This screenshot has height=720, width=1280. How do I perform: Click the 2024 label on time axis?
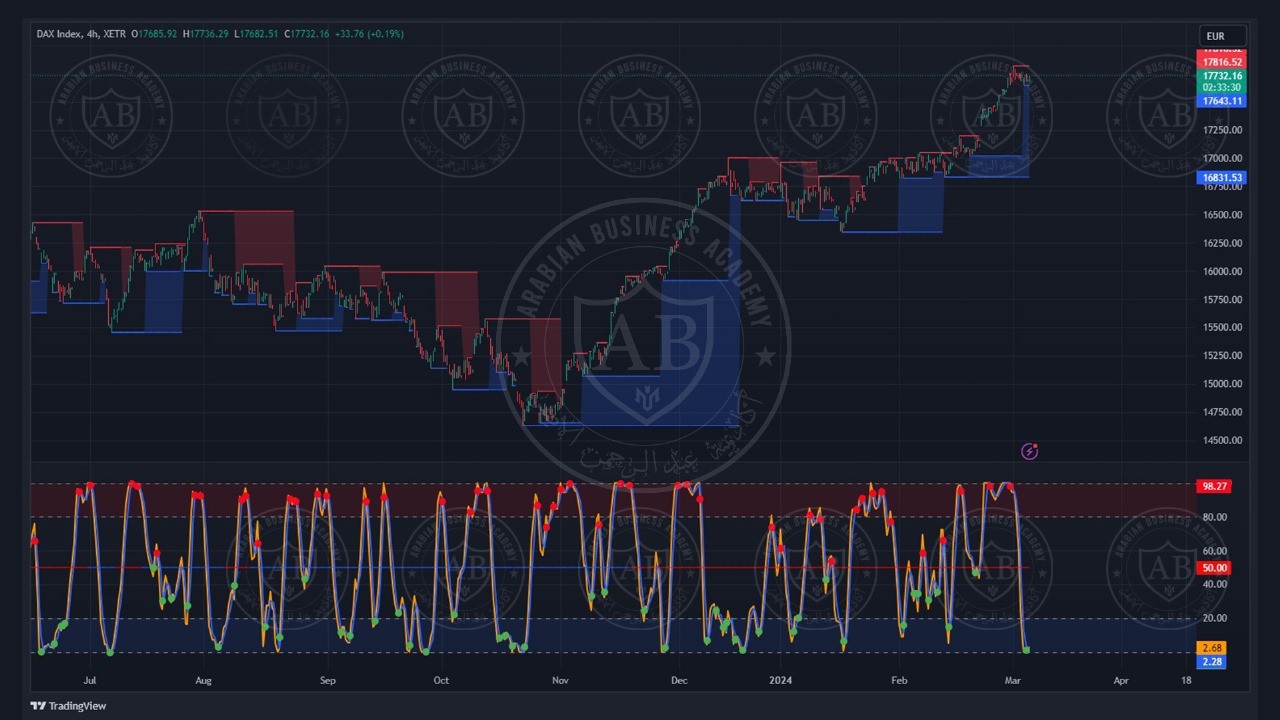pos(780,681)
